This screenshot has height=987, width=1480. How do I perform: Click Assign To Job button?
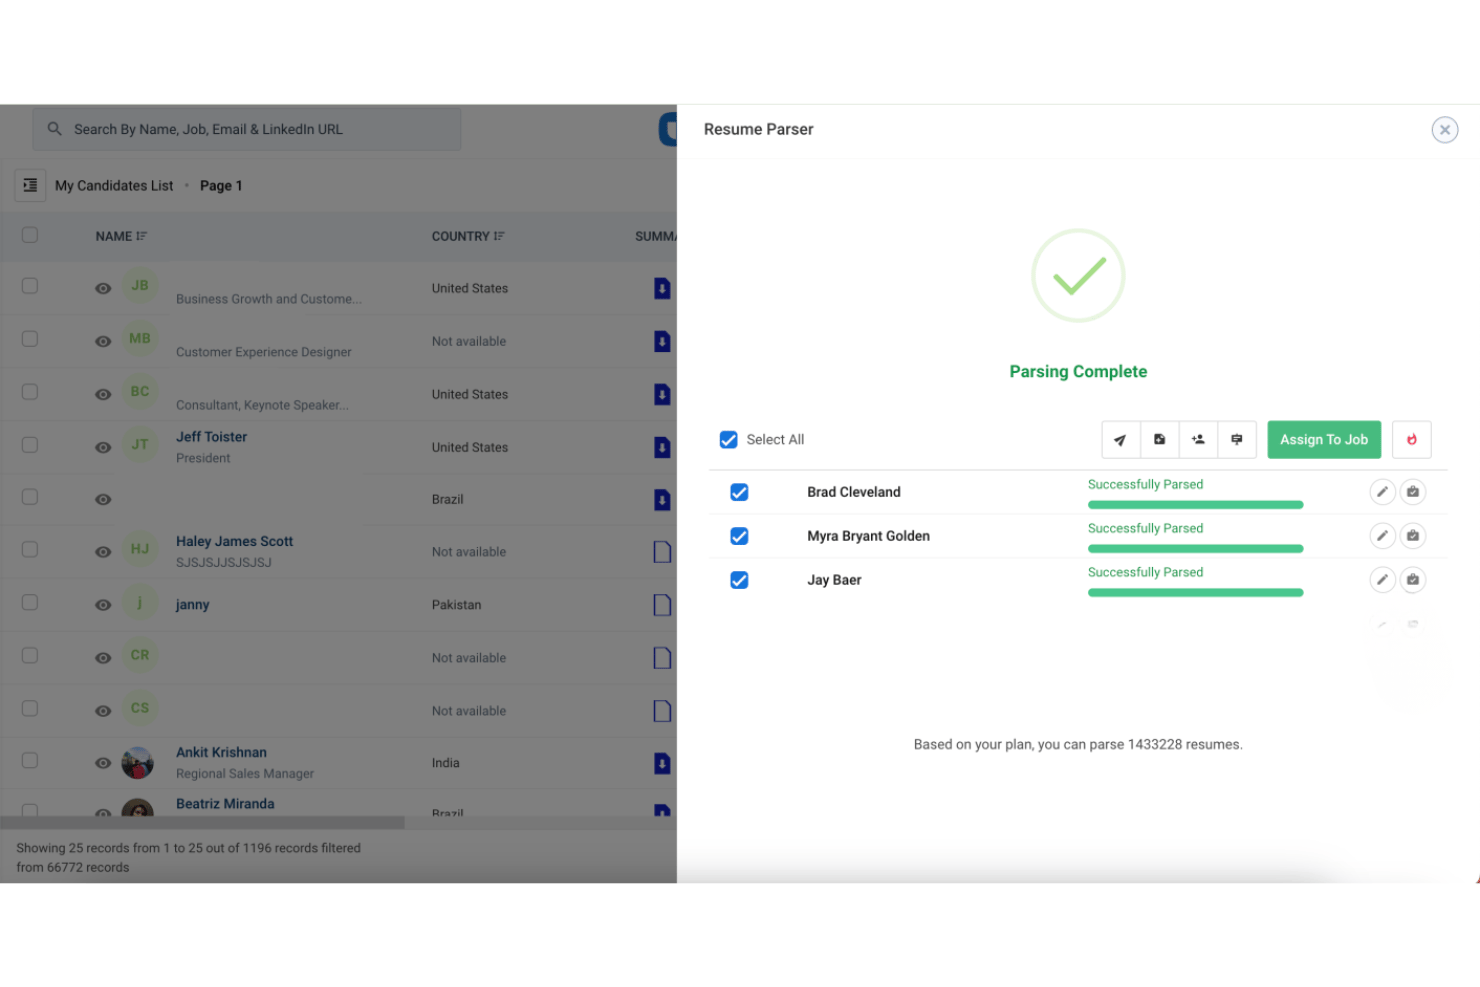click(x=1324, y=440)
